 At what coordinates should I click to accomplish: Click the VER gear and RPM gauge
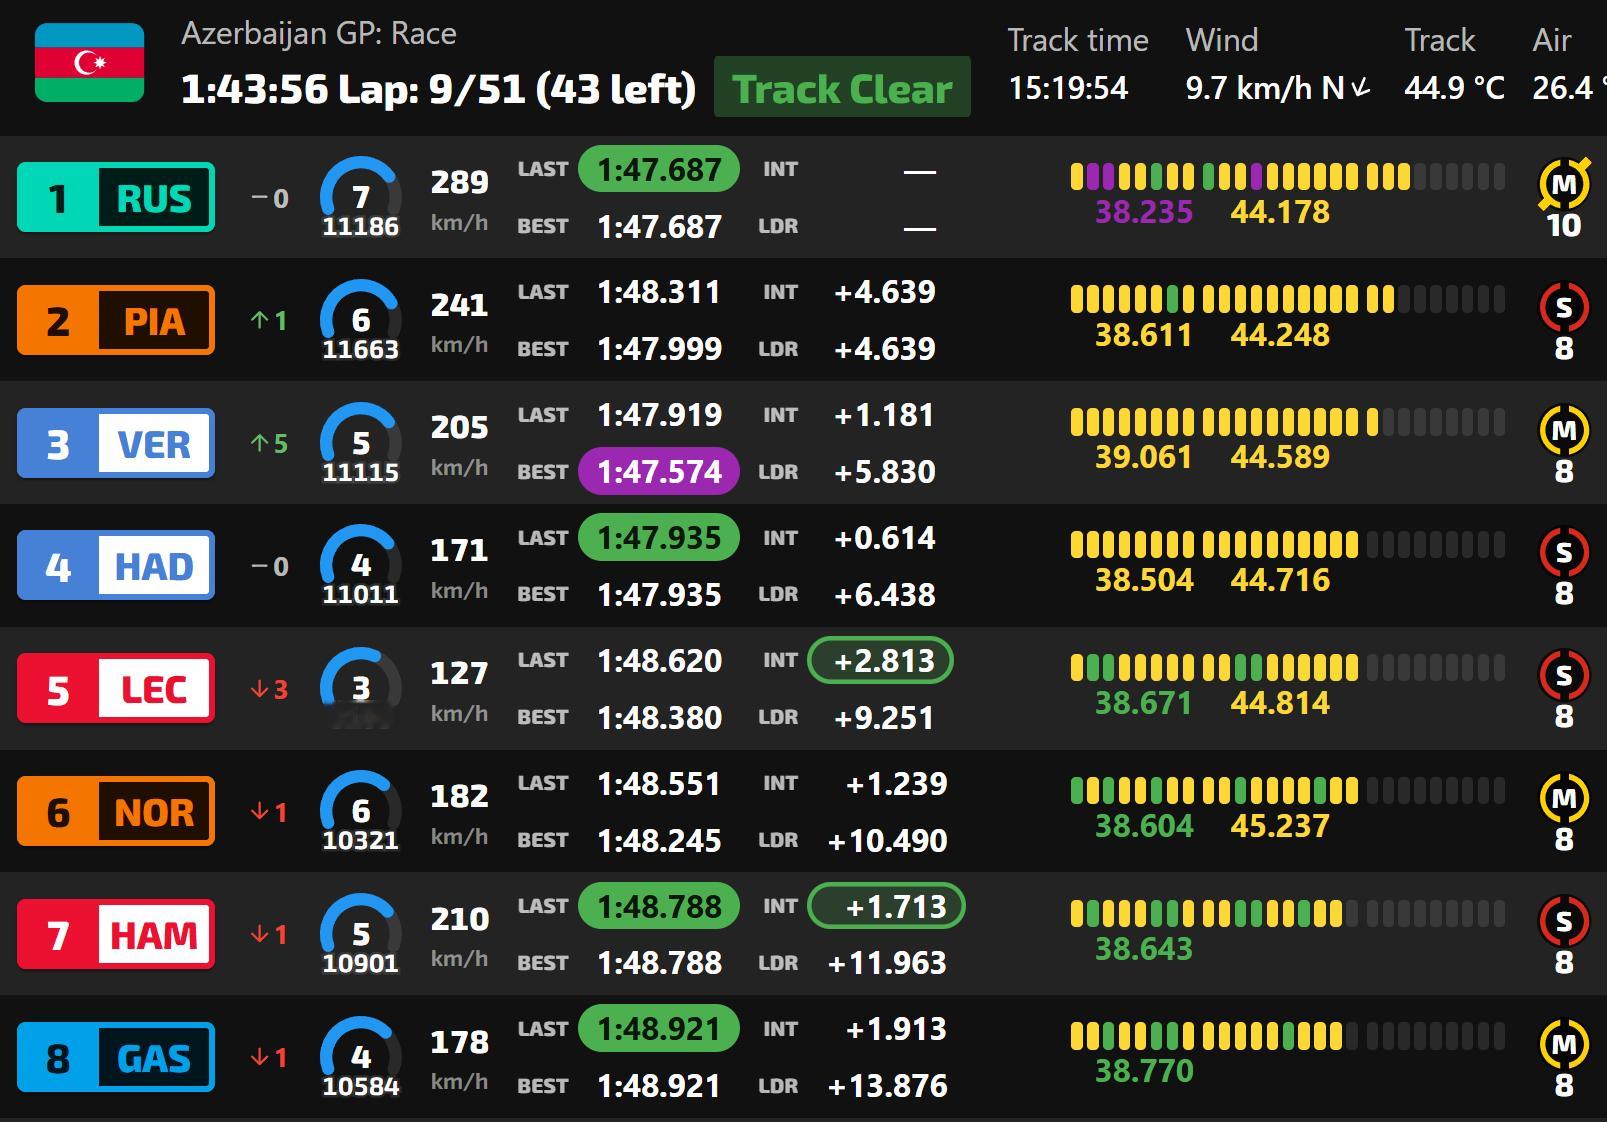click(360, 443)
